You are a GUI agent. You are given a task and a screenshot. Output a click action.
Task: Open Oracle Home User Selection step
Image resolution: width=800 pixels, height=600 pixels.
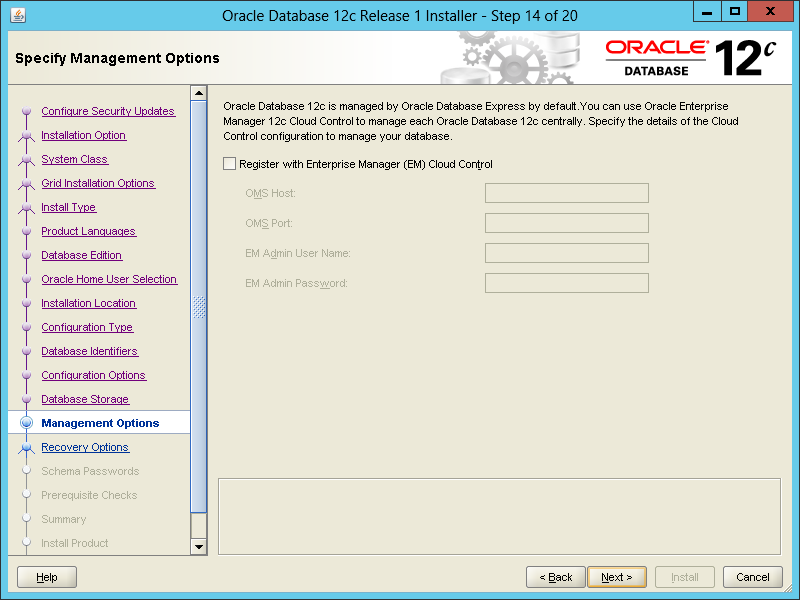tap(109, 279)
